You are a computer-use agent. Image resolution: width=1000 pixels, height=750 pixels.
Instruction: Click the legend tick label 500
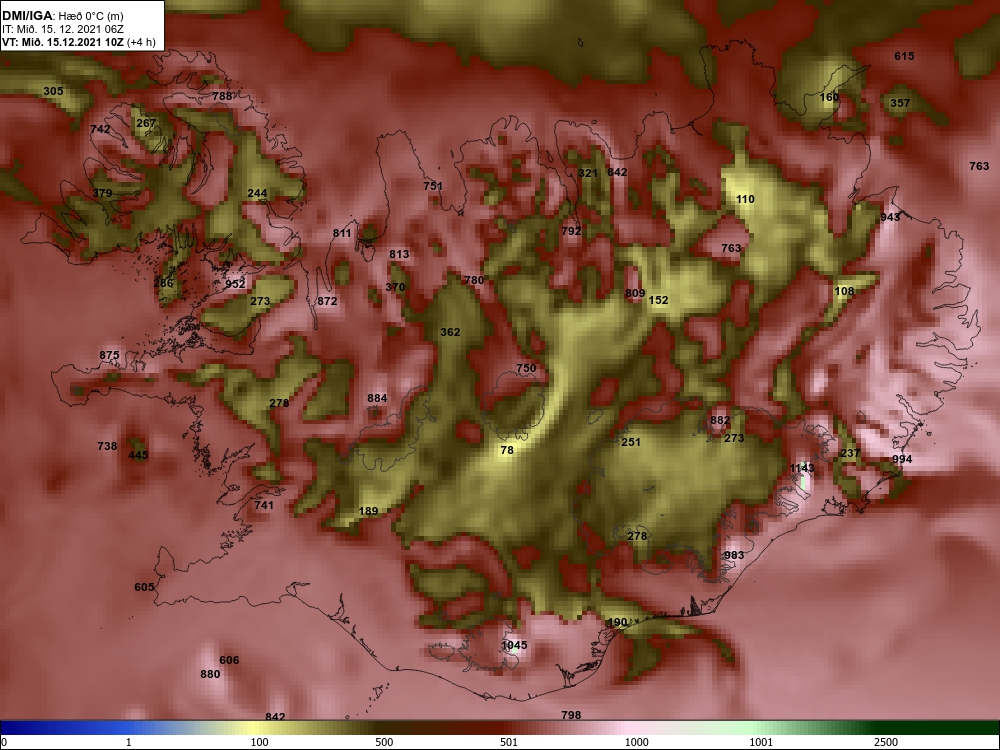coord(384,742)
